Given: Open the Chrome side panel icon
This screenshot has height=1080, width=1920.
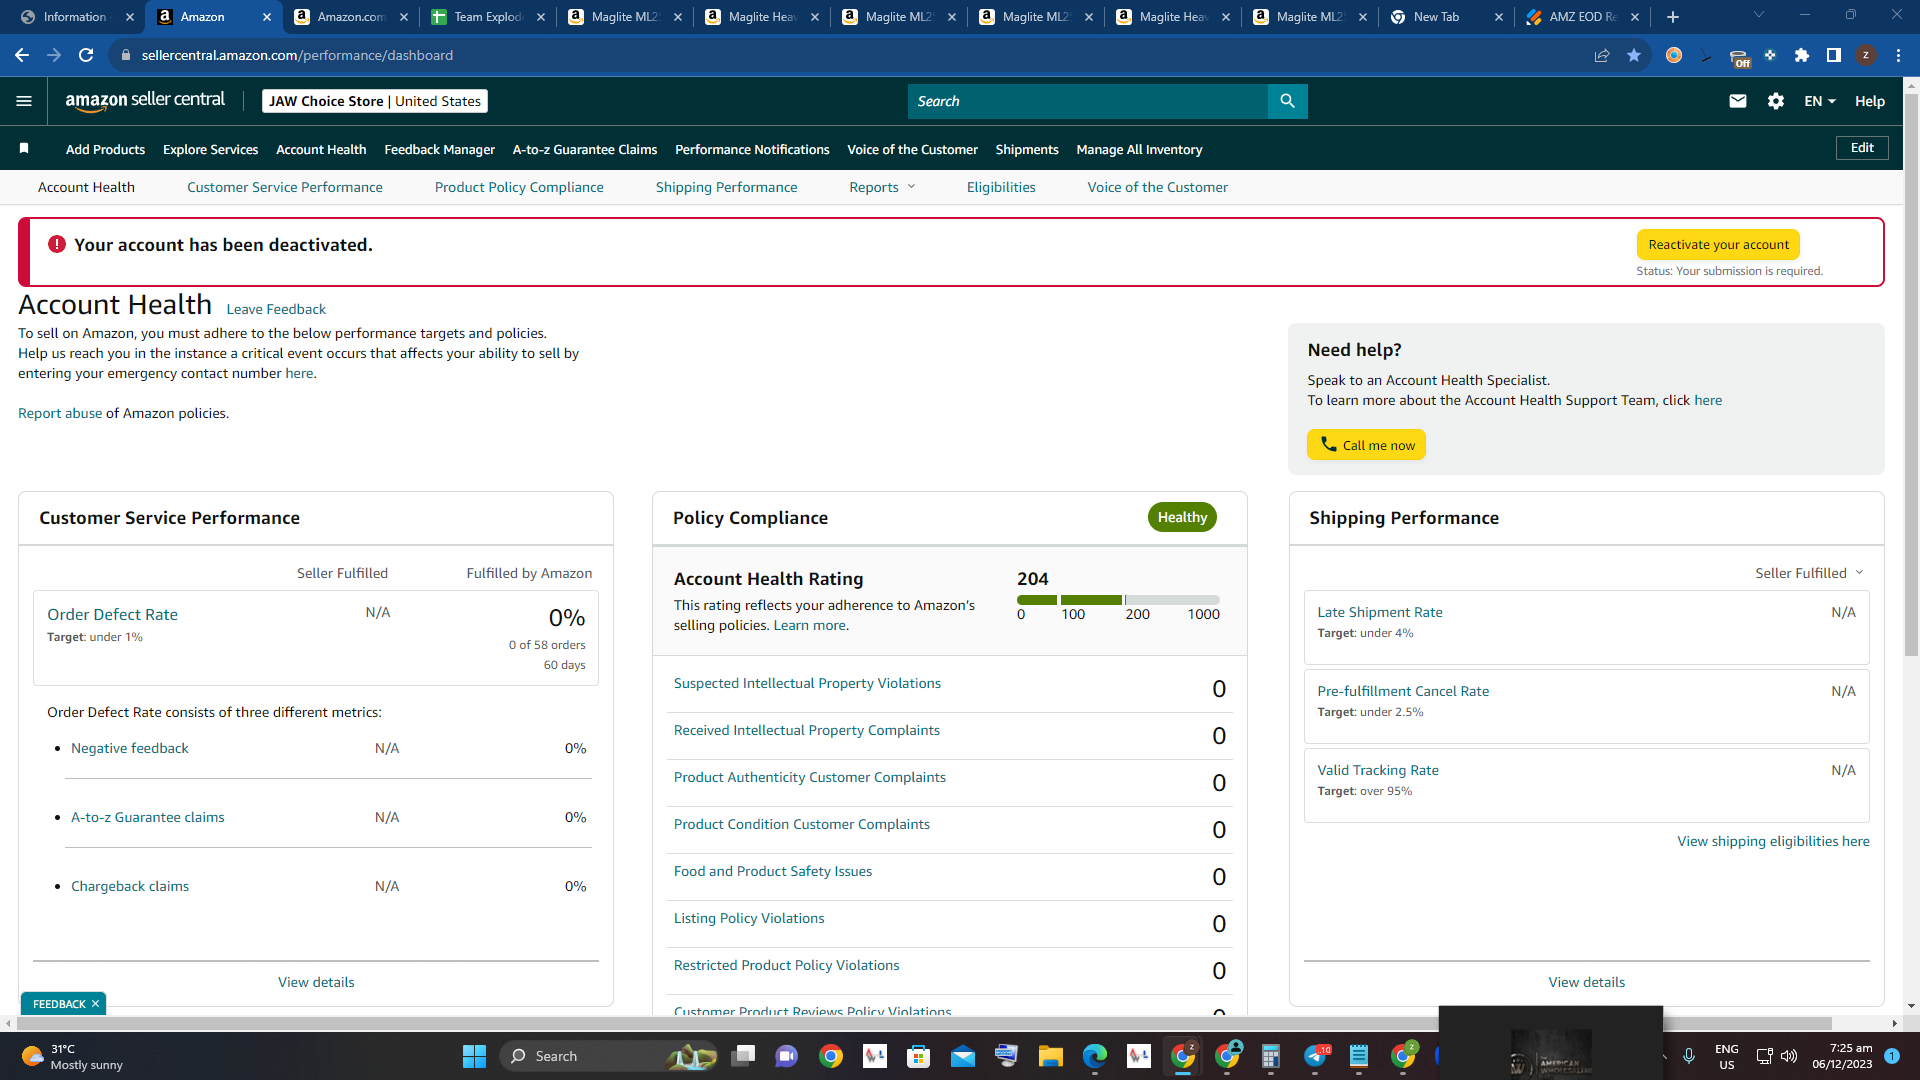Looking at the screenshot, I should click(1834, 55).
